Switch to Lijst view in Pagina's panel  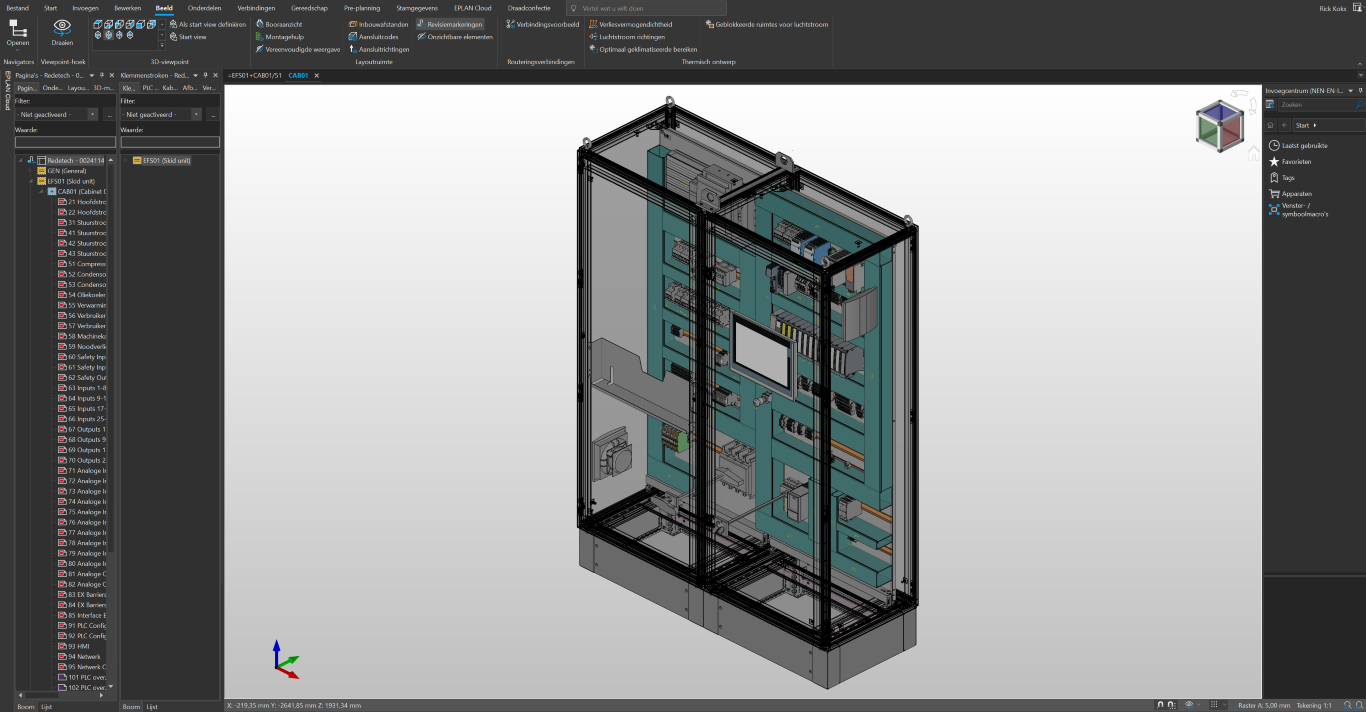(46, 706)
